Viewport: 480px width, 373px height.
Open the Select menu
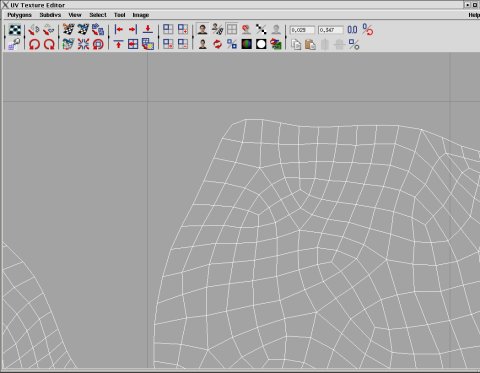click(98, 15)
